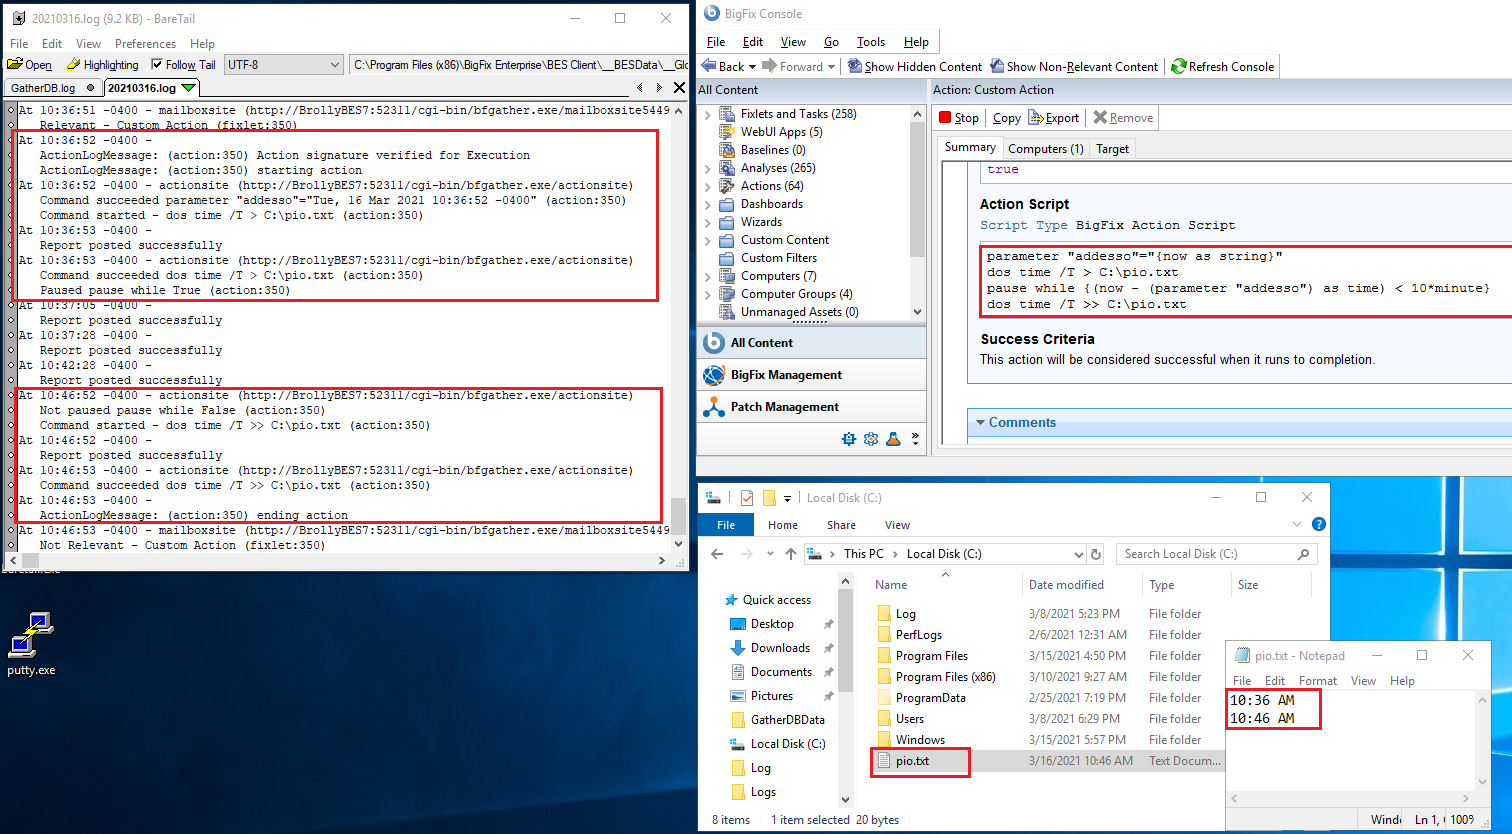Select Unmanaged Assets (0) tree item
The image size is (1512, 834).
[x=799, y=312]
